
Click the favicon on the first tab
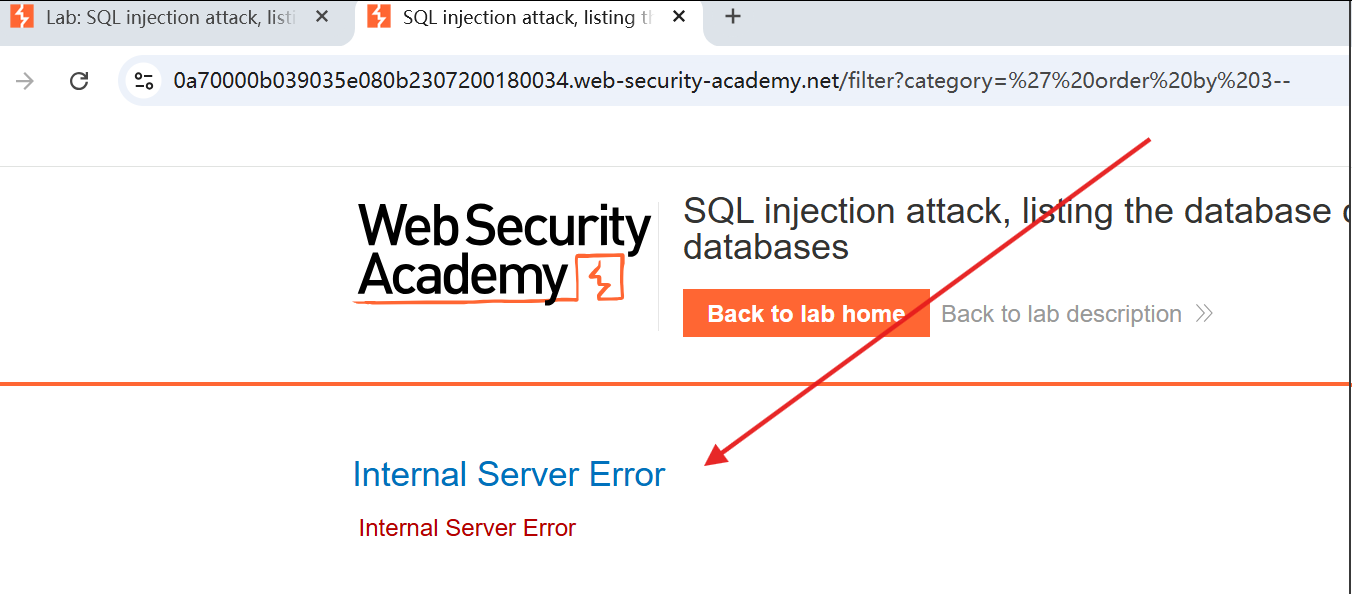point(22,17)
